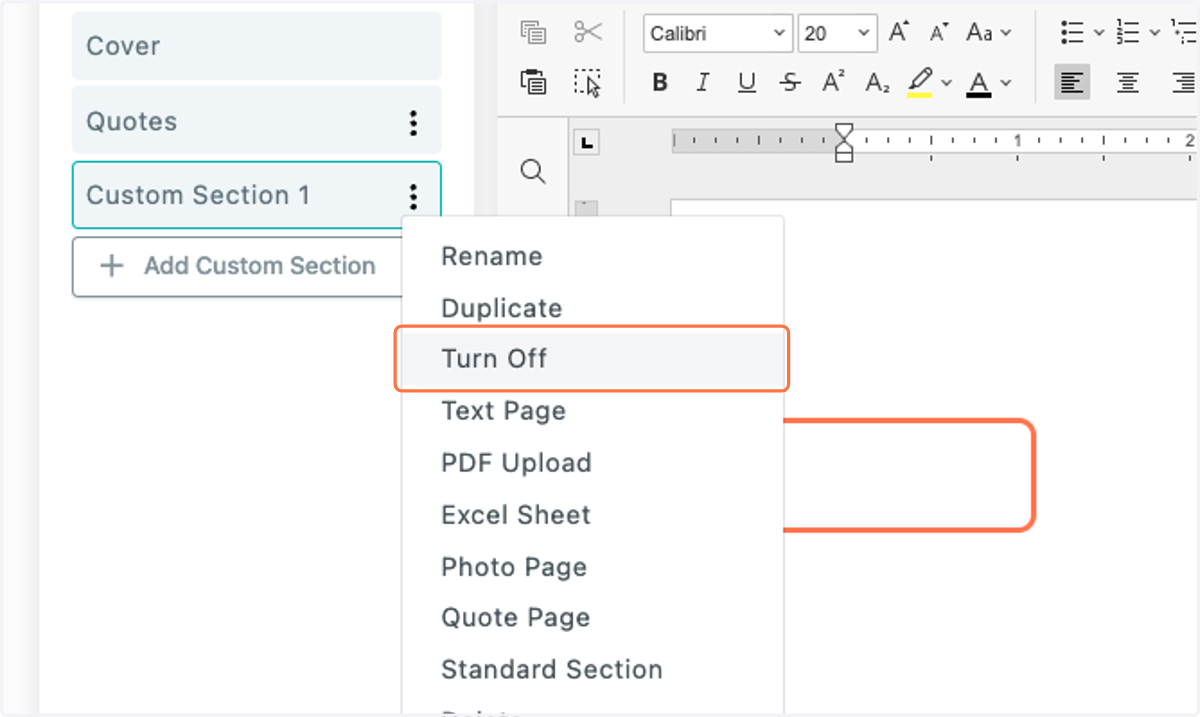Screen dimensions: 1200x717
Task: Align text right
Action: pyautogui.click(x=1185, y=83)
